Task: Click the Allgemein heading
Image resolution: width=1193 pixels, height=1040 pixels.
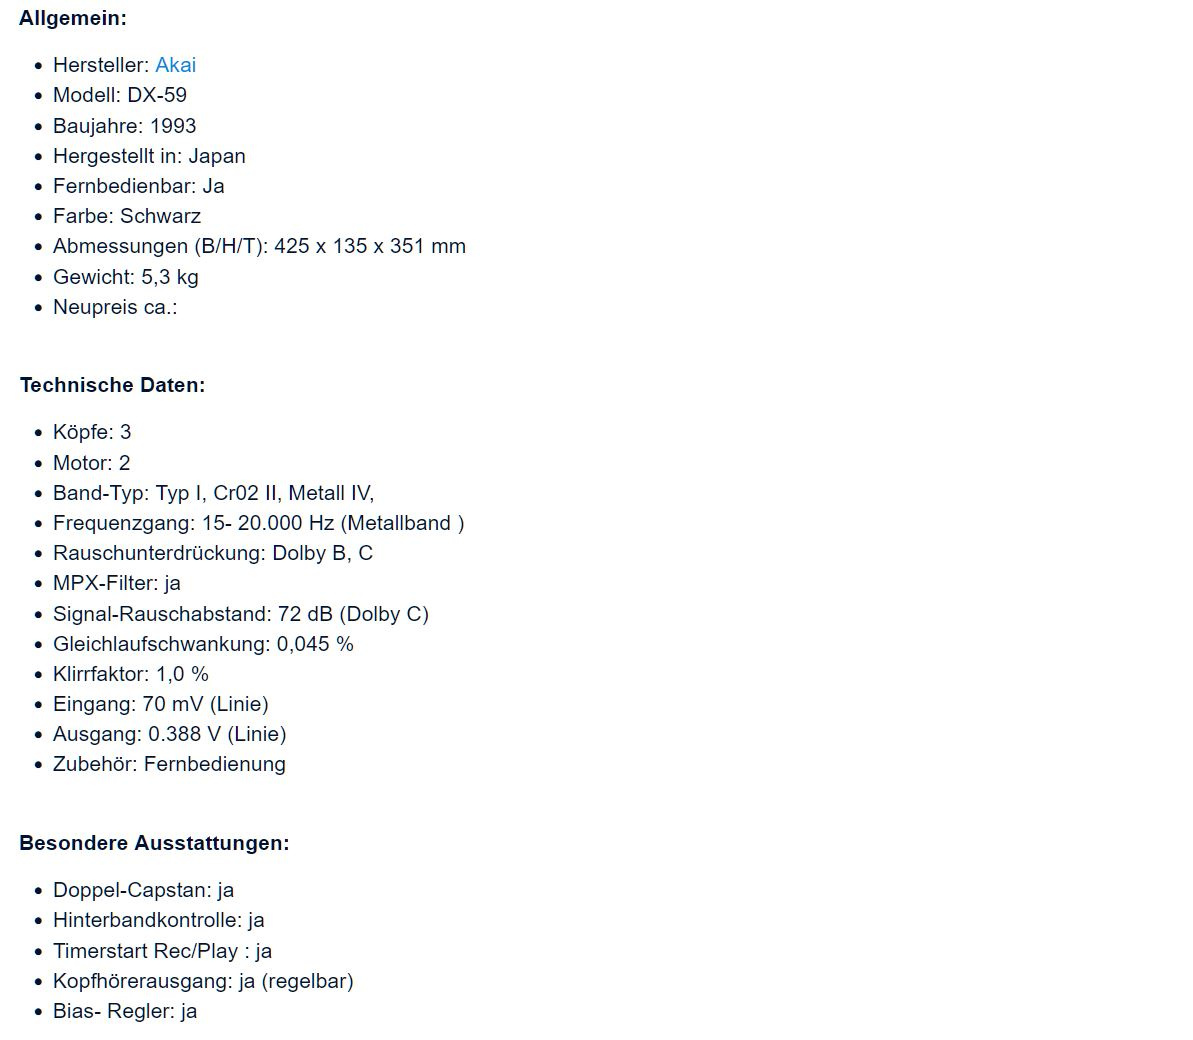Action: [73, 18]
